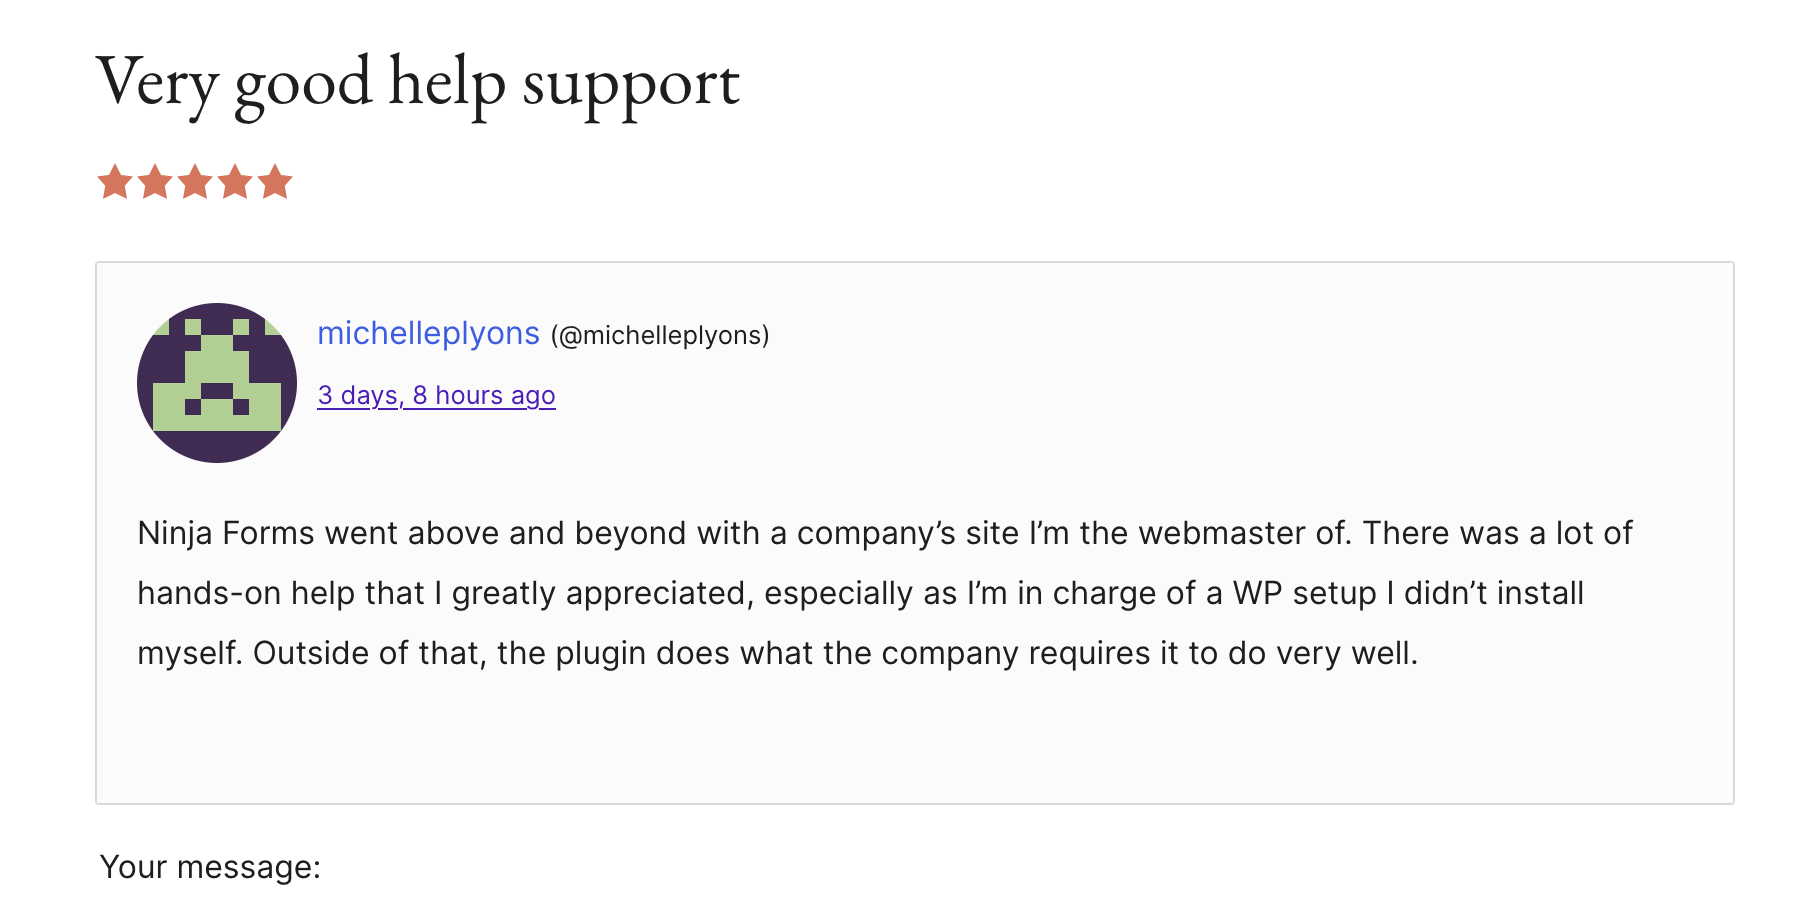Open the michelleplyons profile link

pos(428,333)
